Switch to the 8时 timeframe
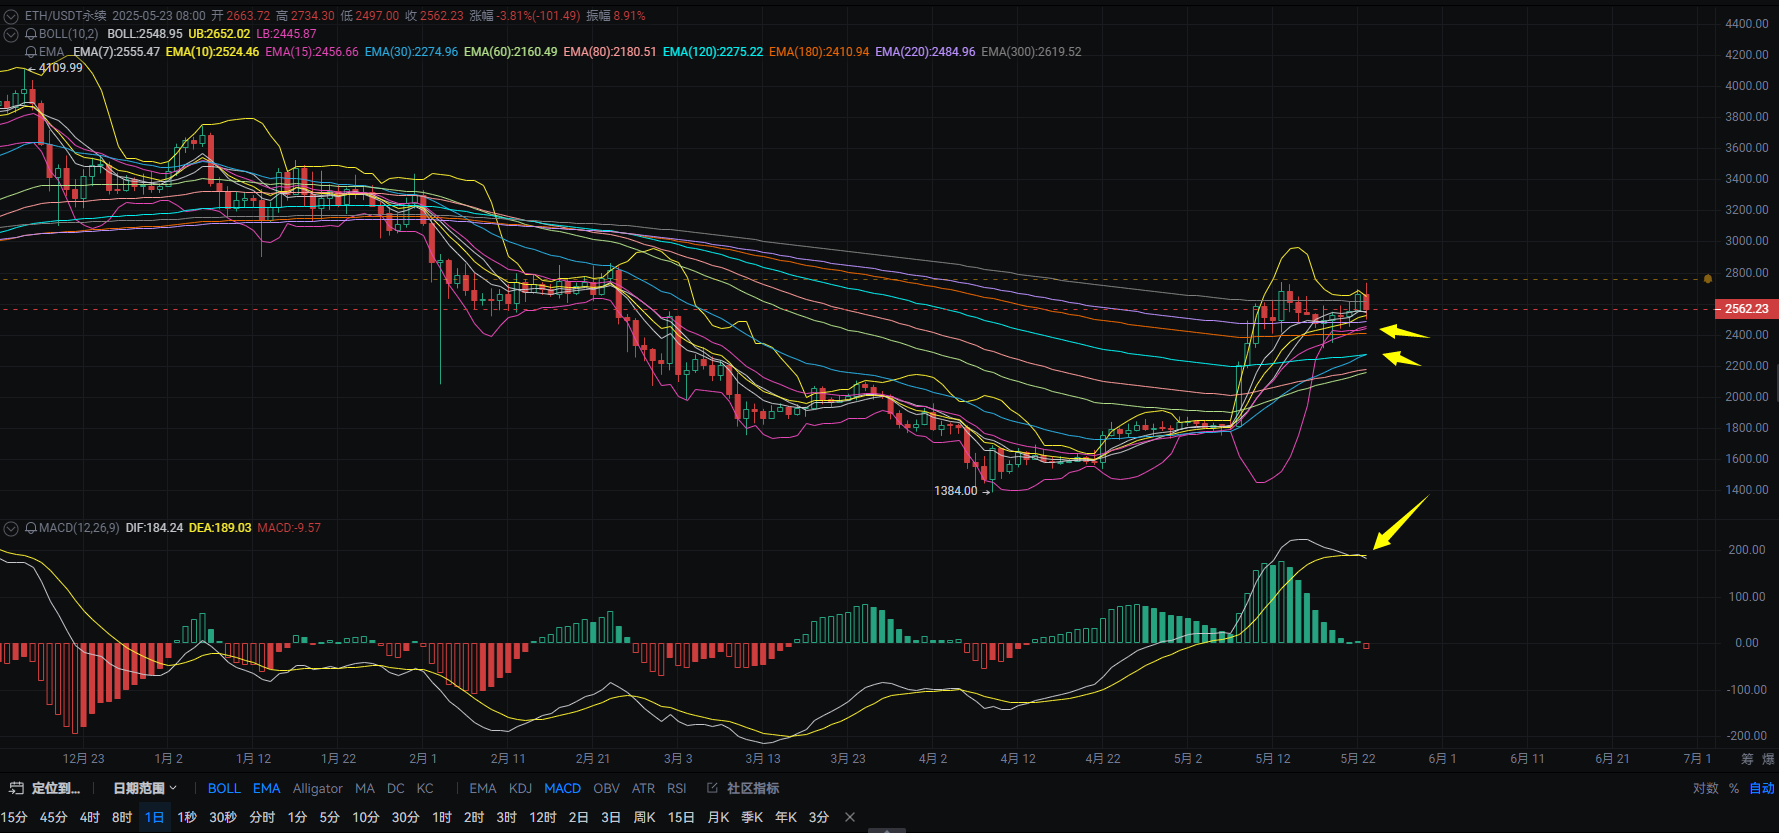This screenshot has width=1779, height=833. click(122, 817)
